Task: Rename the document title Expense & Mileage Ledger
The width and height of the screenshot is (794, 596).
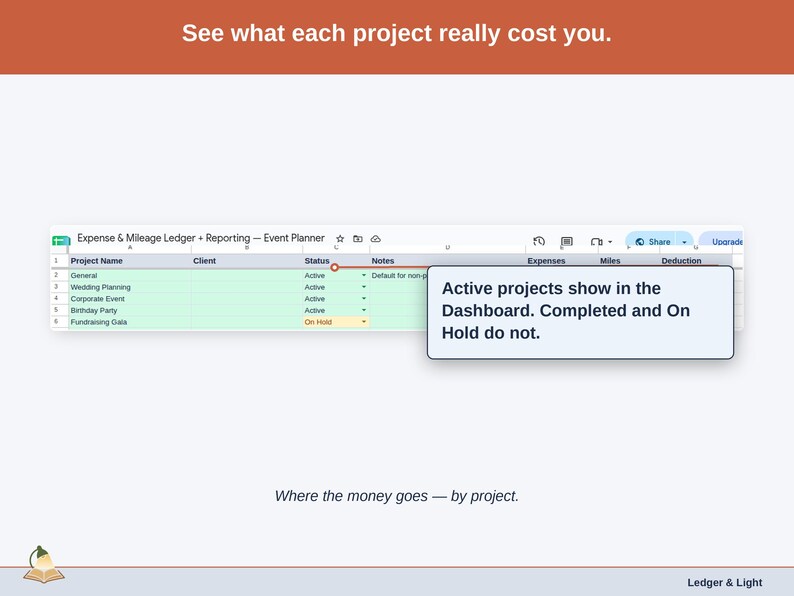Action: coord(201,238)
